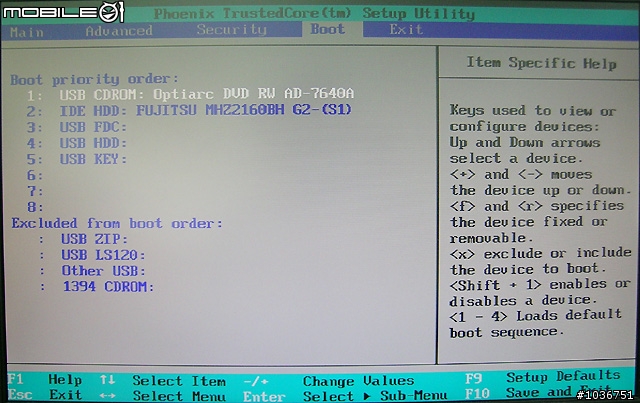Click F10 Save and Exit in footer
Image resolution: width=640 pixels, height=403 pixels.
coord(539,393)
